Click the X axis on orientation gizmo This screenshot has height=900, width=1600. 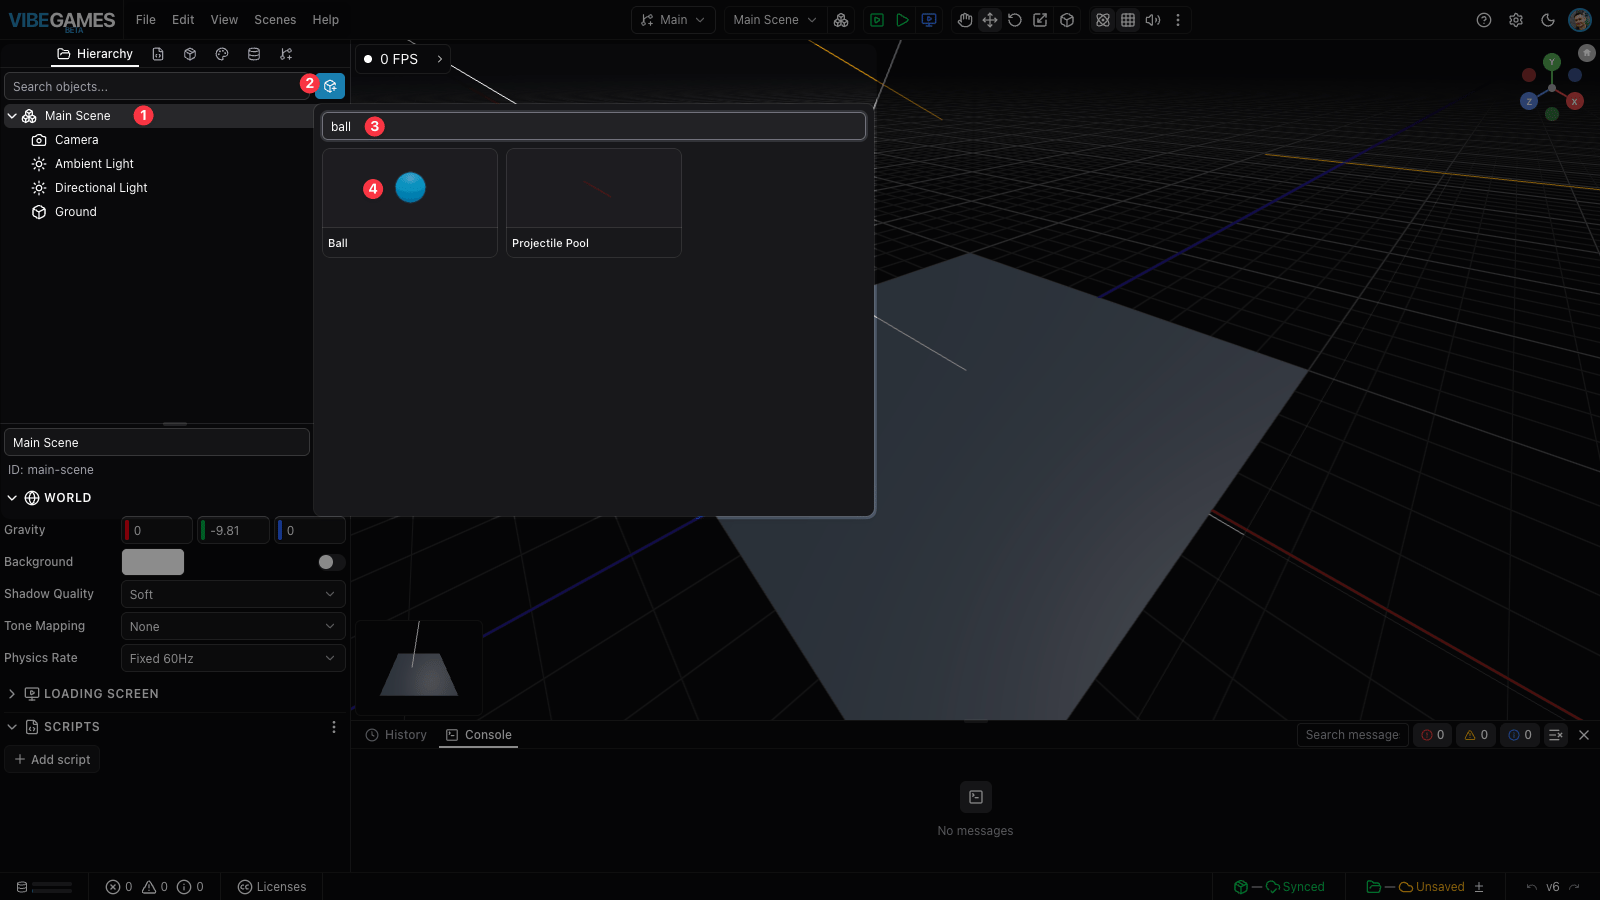click(1575, 101)
